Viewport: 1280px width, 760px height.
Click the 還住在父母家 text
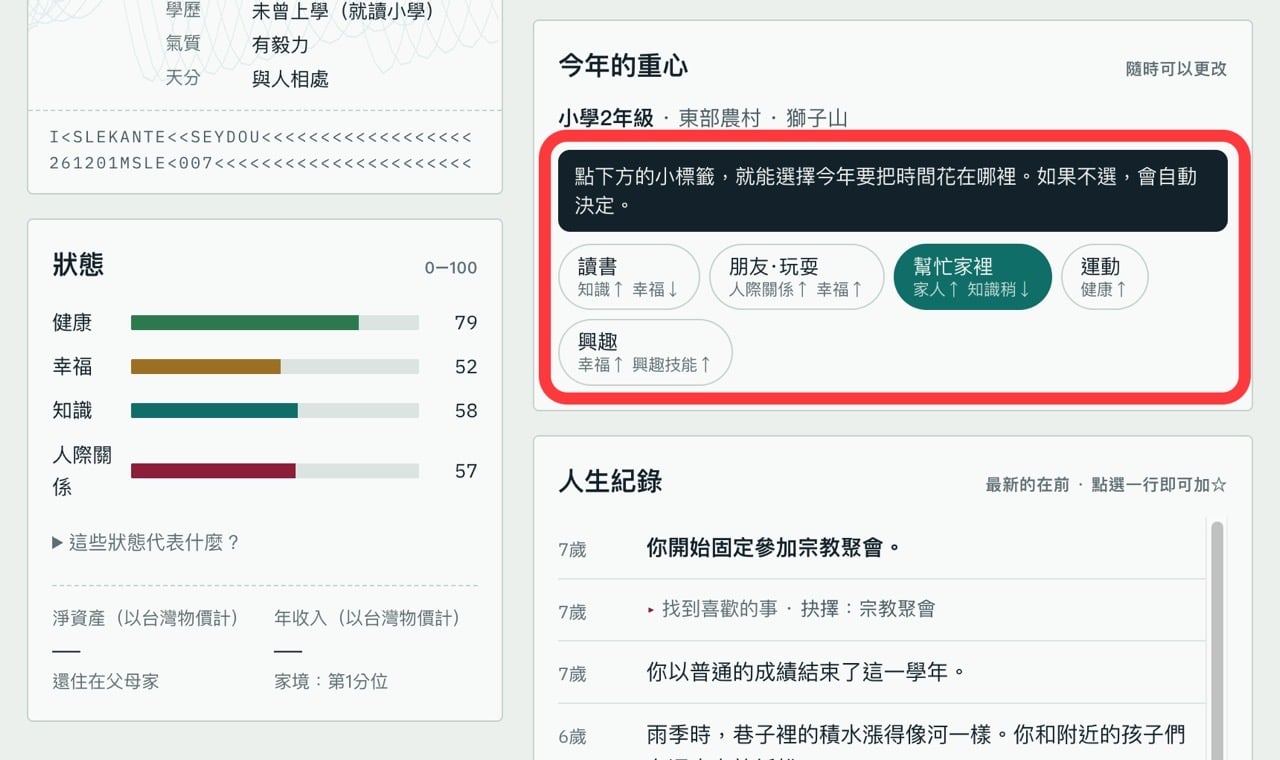105,682
